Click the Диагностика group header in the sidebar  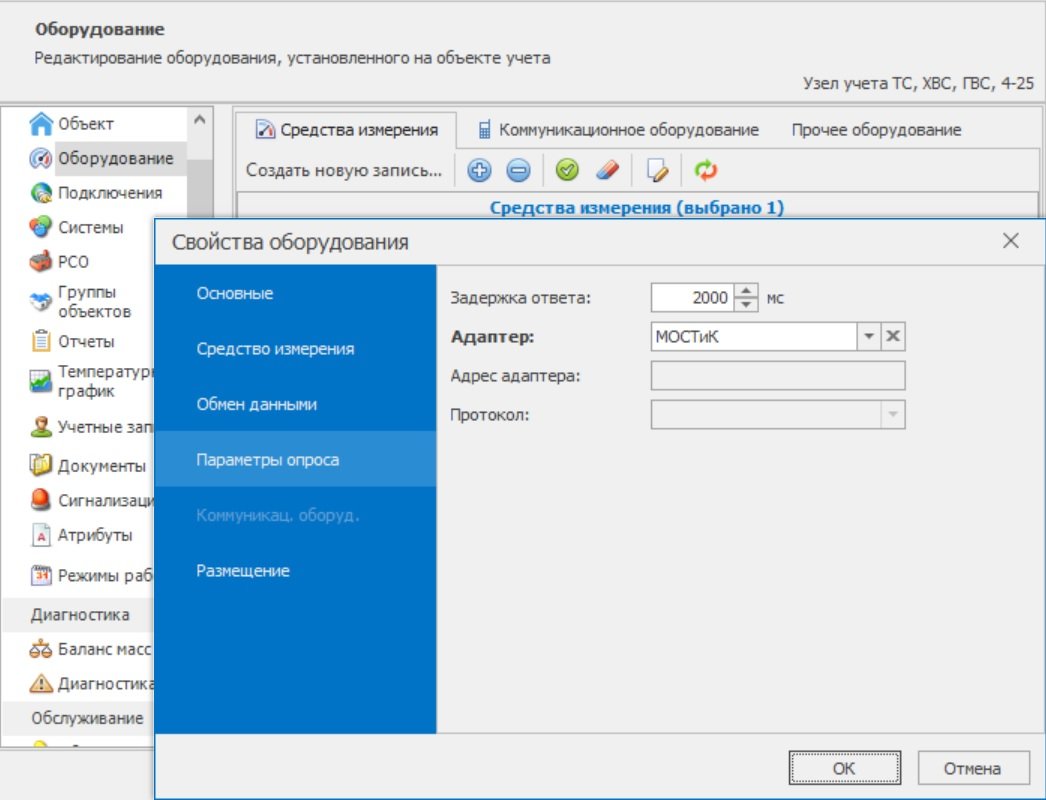[x=80, y=615]
